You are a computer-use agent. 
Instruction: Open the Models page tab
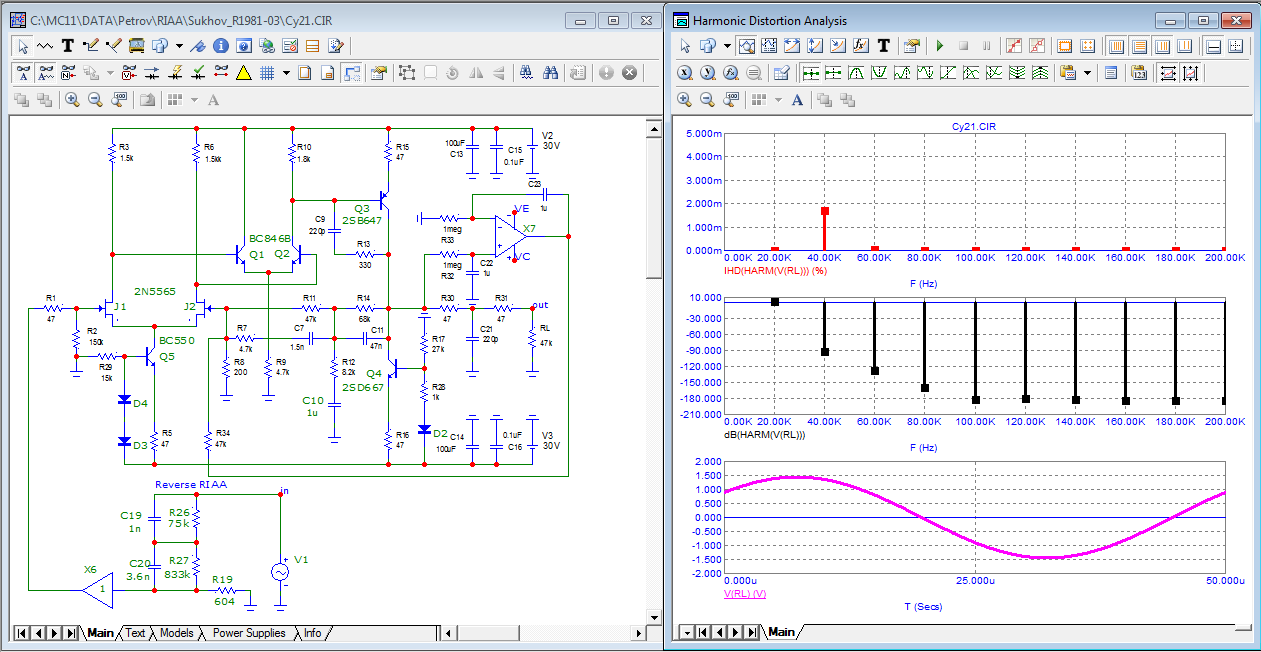(x=176, y=633)
